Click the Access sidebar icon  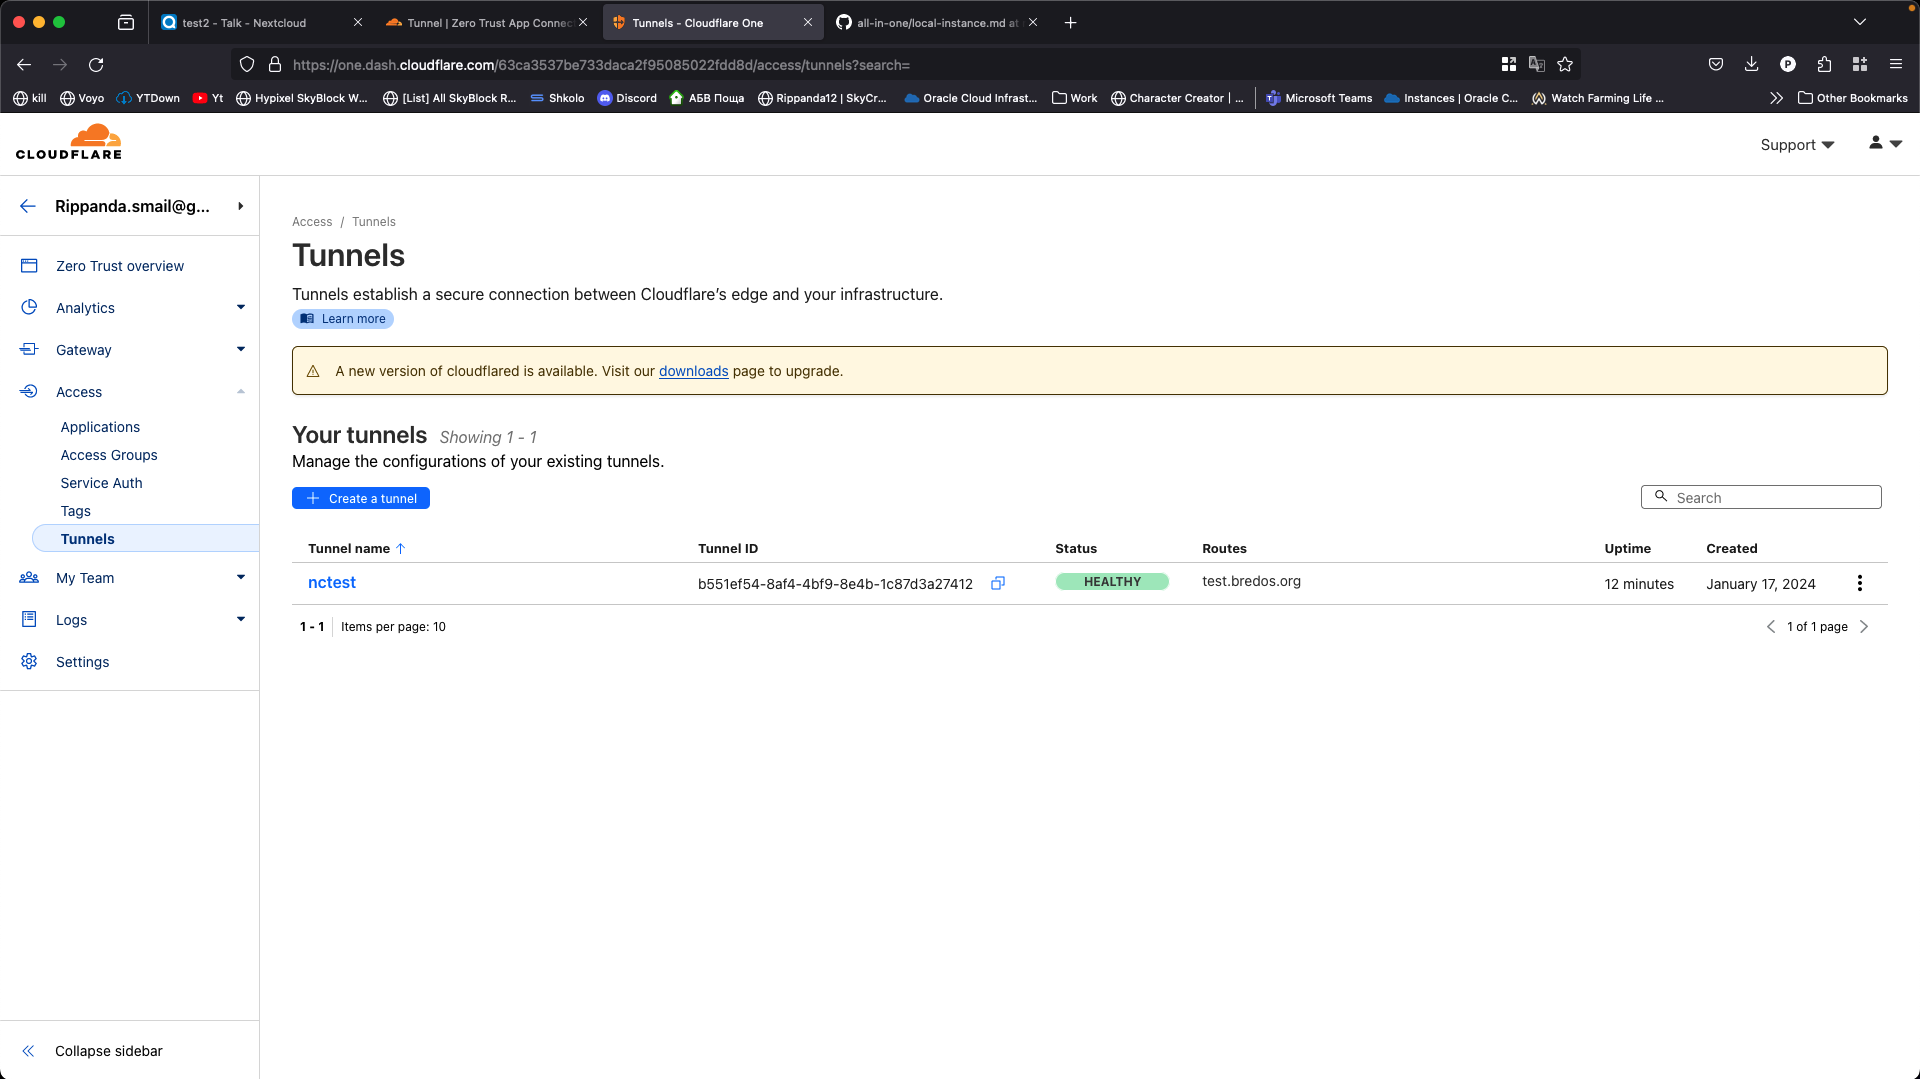[x=29, y=392]
